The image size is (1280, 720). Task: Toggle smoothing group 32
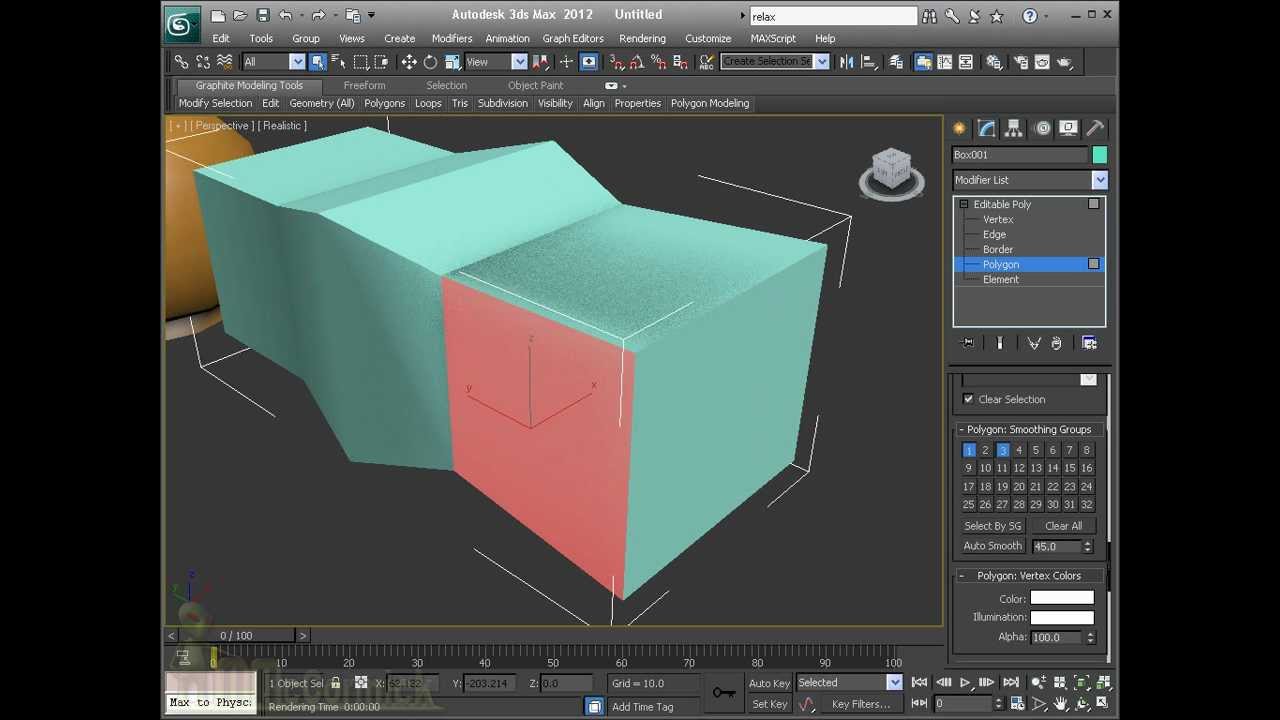[x=1086, y=504]
